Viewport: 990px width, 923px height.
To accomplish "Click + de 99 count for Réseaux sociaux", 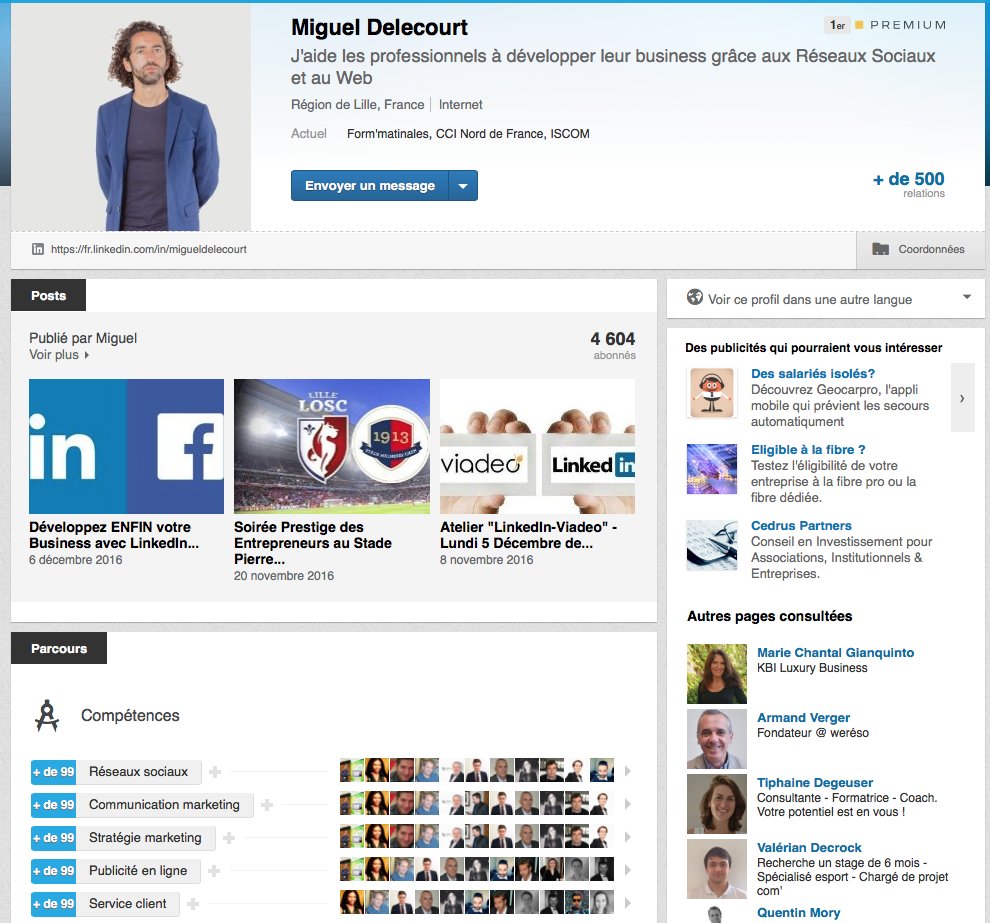I will coord(54,771).
